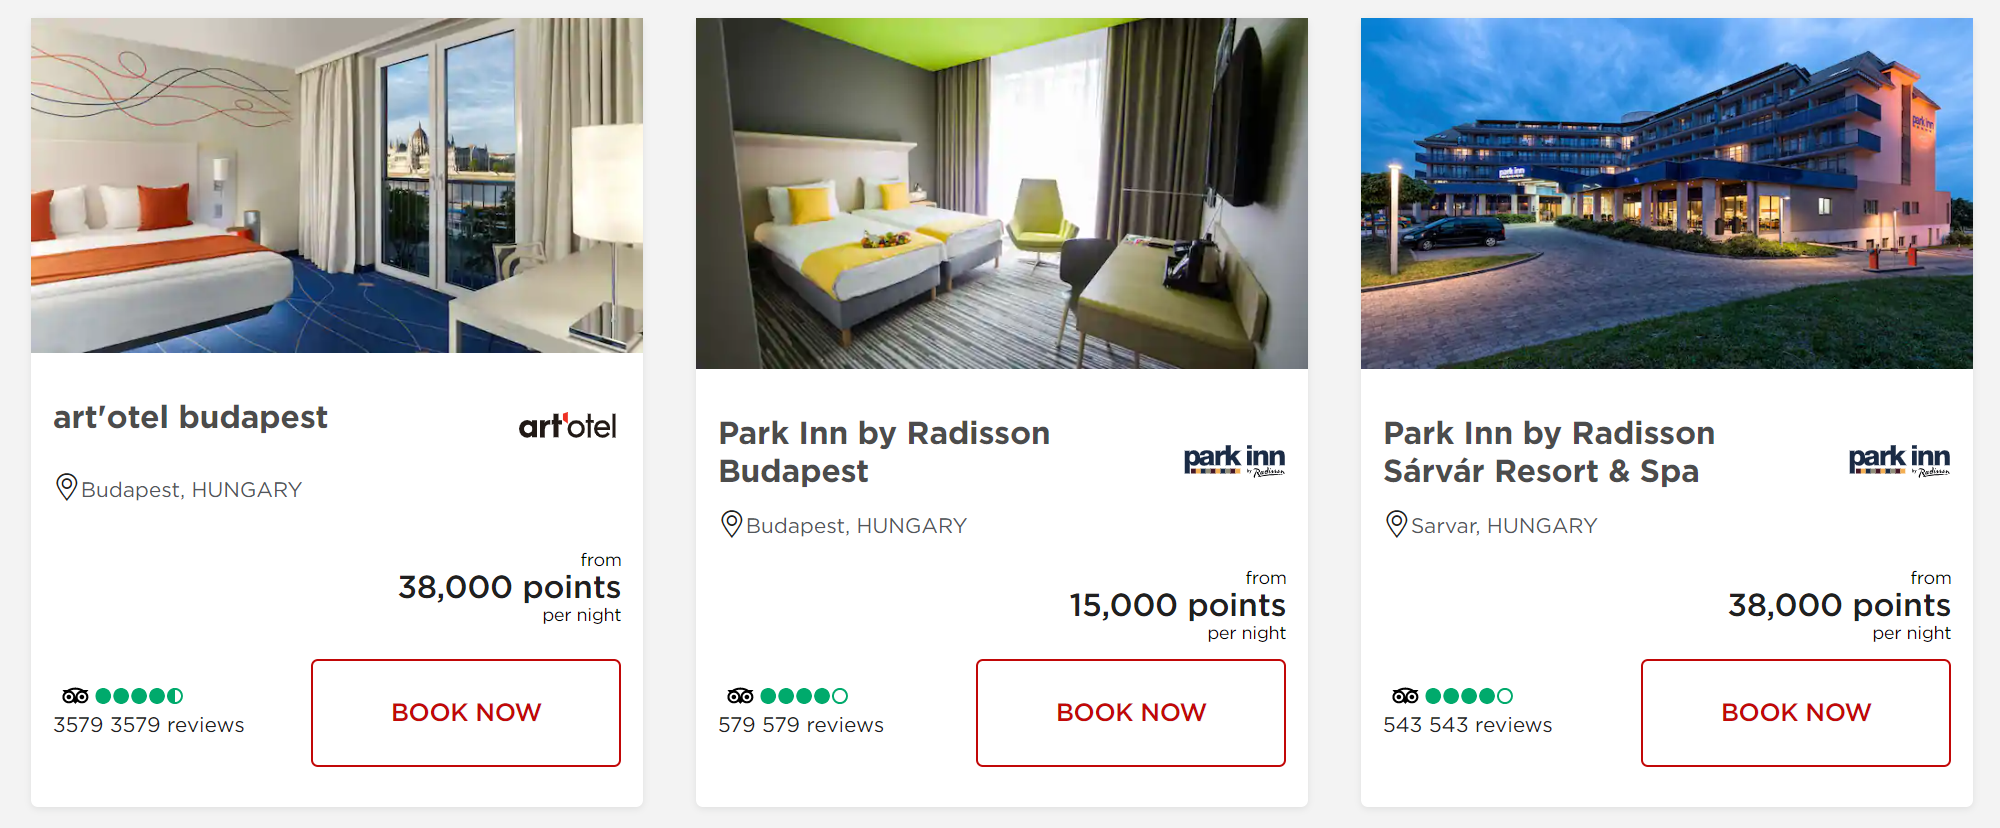Click the art'otel brand logo
The width and height of the screenshot is (2000, 828).
click(568, 424)
